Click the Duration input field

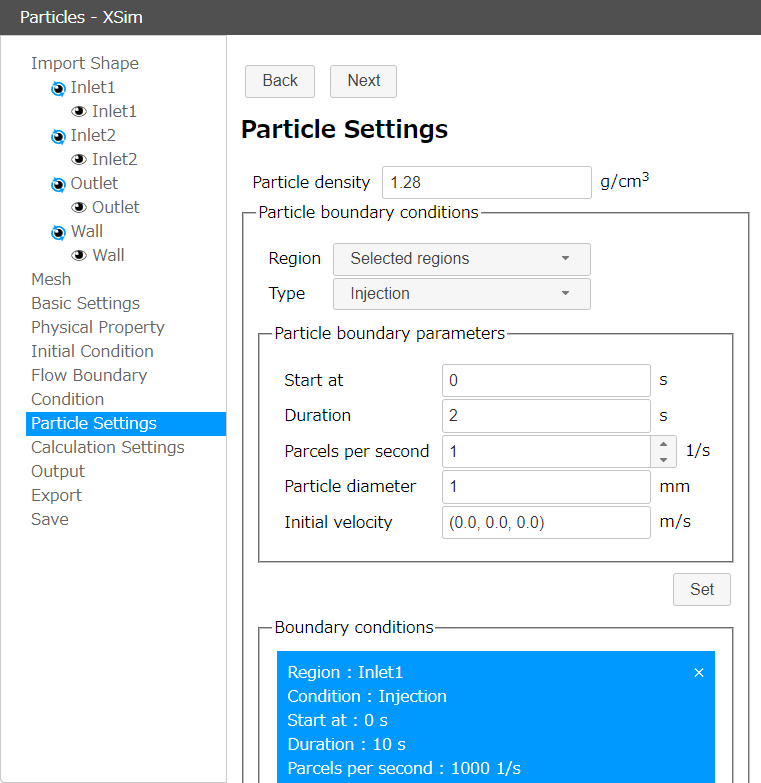(546, 415)
